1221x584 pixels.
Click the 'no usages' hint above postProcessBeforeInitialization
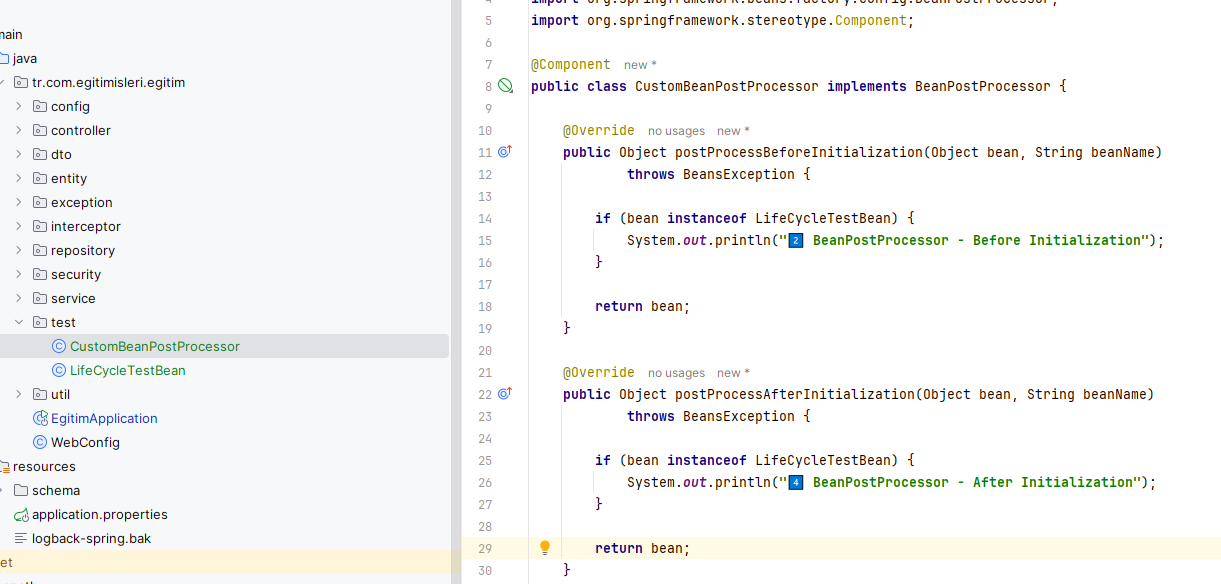[x=676, y=130]
